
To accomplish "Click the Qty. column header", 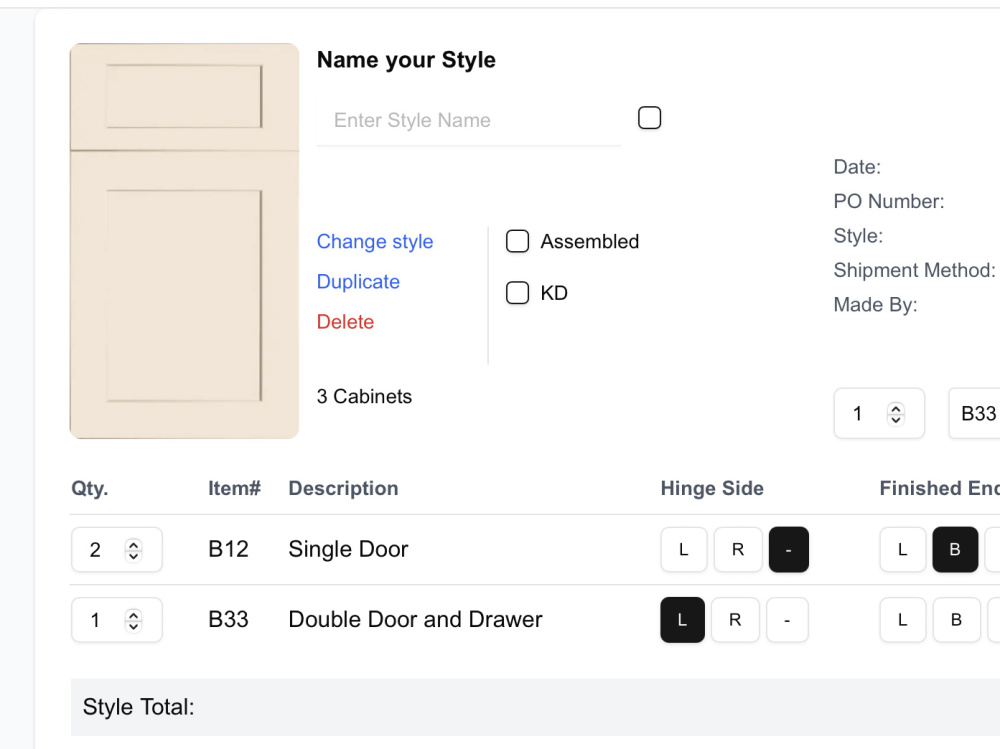I will (x=90, y=489).
